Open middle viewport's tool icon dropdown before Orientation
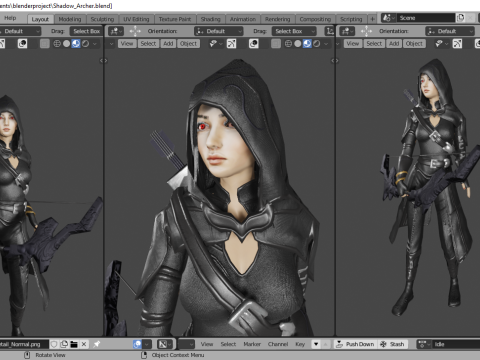This screenshot has width=480, height=360. (x=116, y=31)
